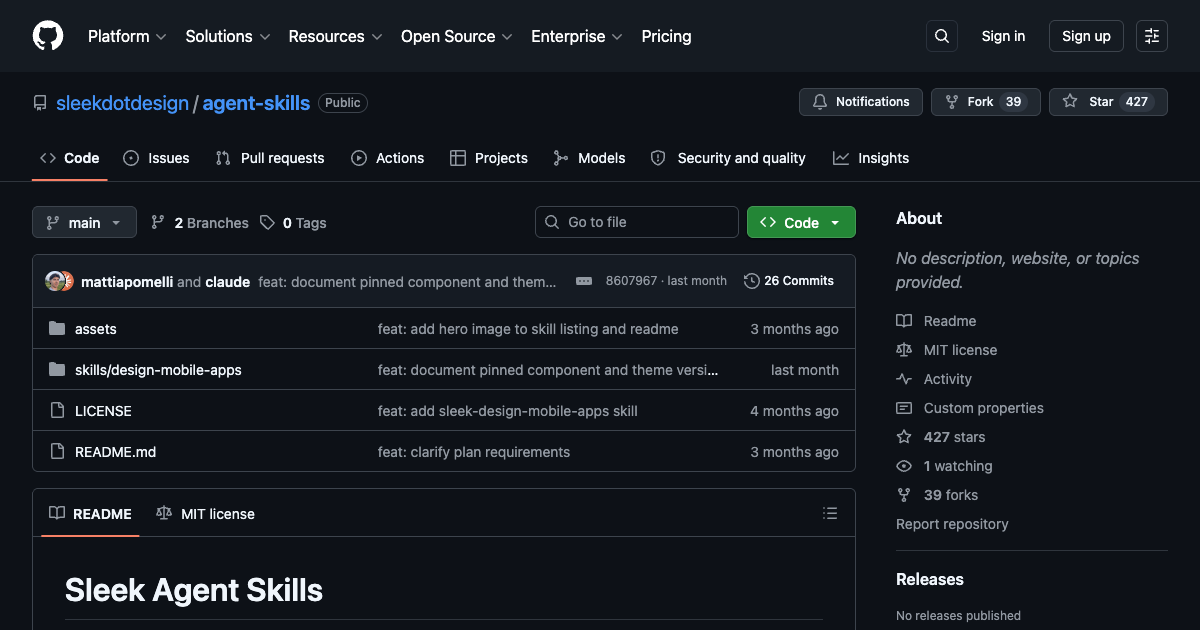View the 26 Commits history
Screen dimensions: 1200x630
tap(789, 281)
